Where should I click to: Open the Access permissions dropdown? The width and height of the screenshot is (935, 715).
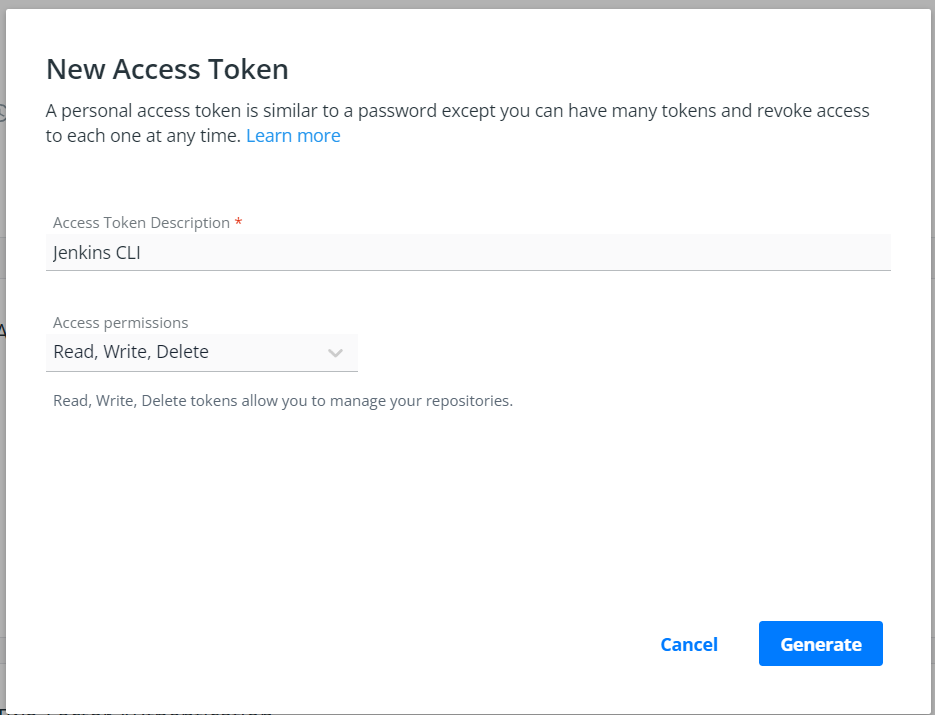click(202, 352)
